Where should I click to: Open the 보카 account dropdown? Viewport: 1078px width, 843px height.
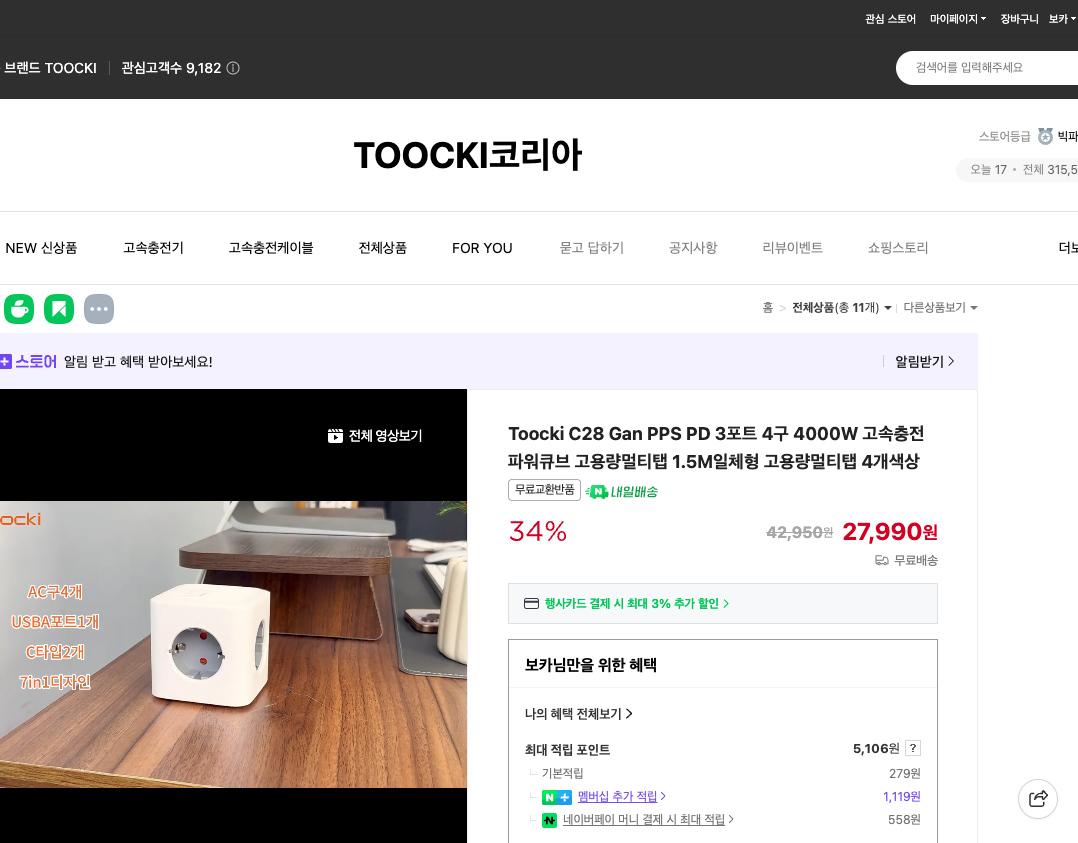pos(1063,18)
